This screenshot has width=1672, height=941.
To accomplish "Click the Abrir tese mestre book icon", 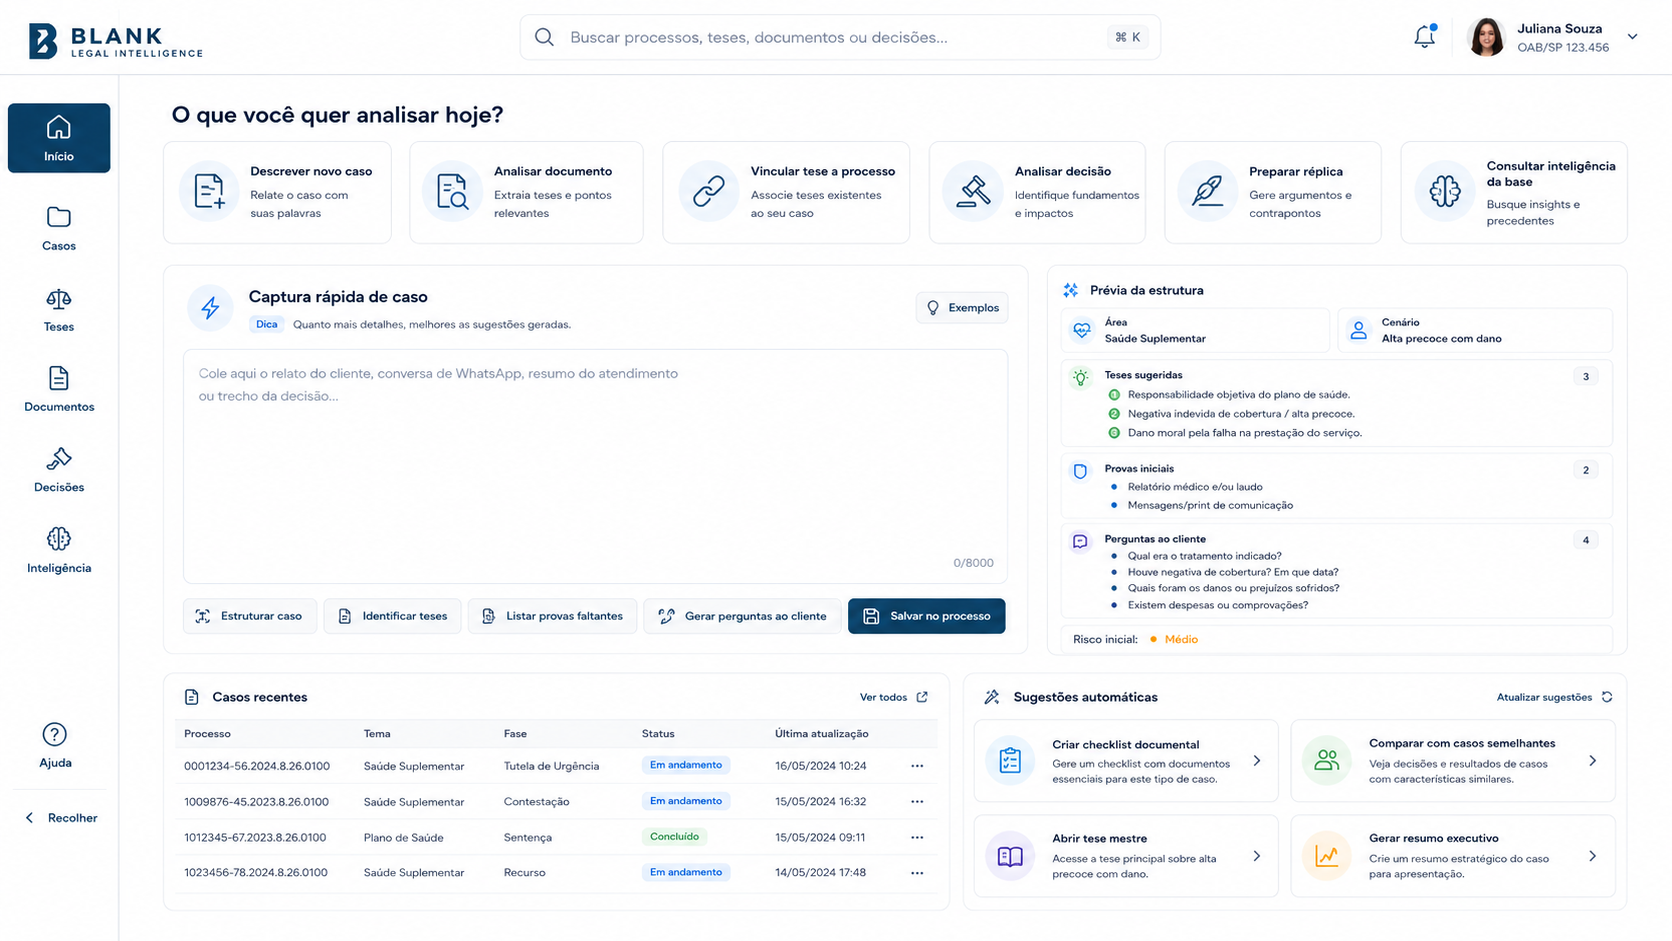I will [1010, 856].
